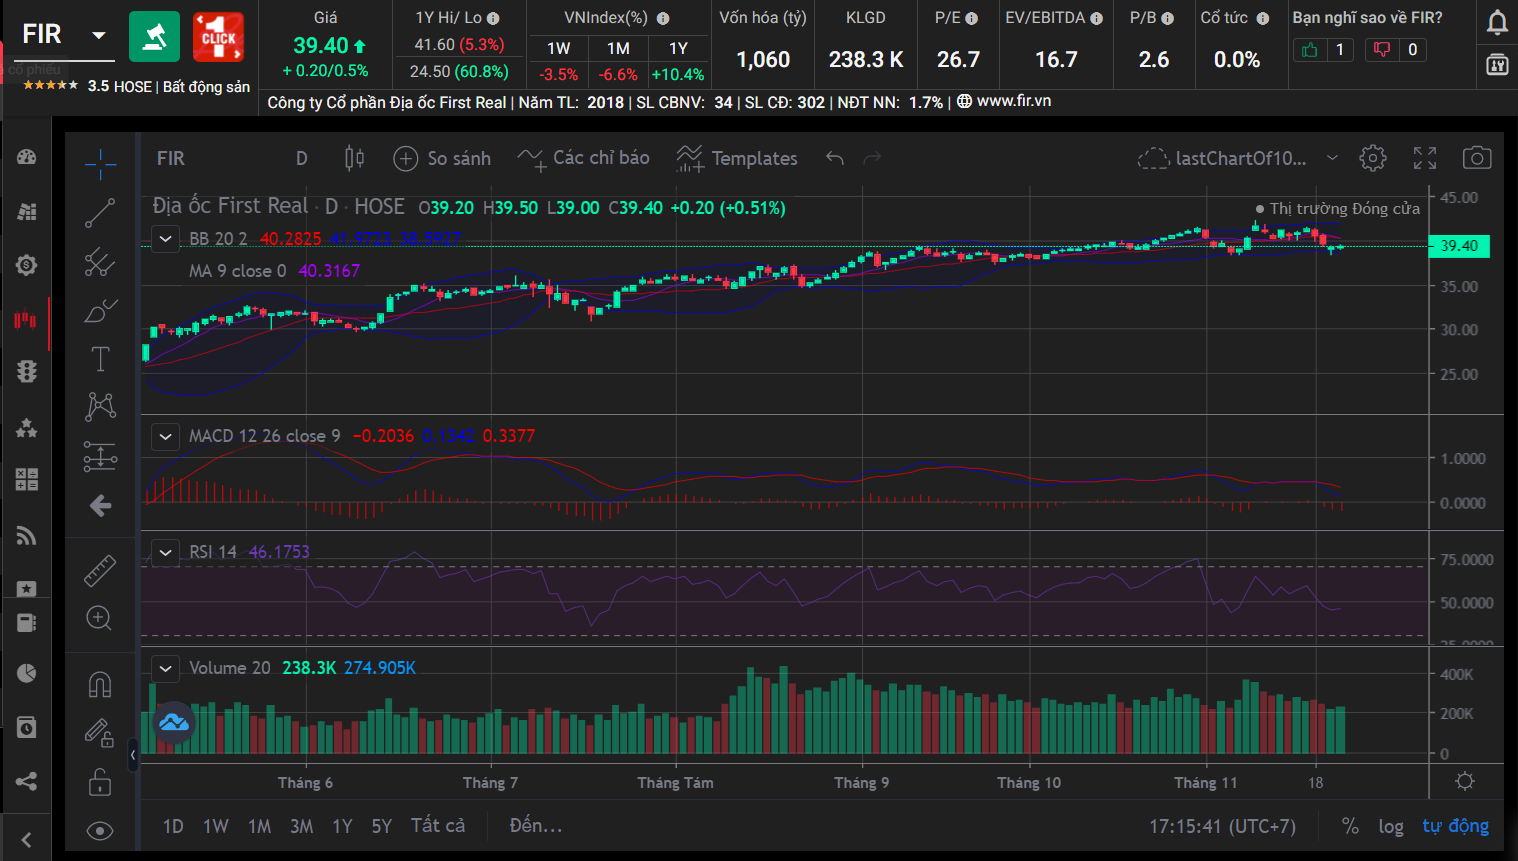Open axis settings gear at bottom right
This screenshot has height=861, width=1518.
(x=1465, y=781)
